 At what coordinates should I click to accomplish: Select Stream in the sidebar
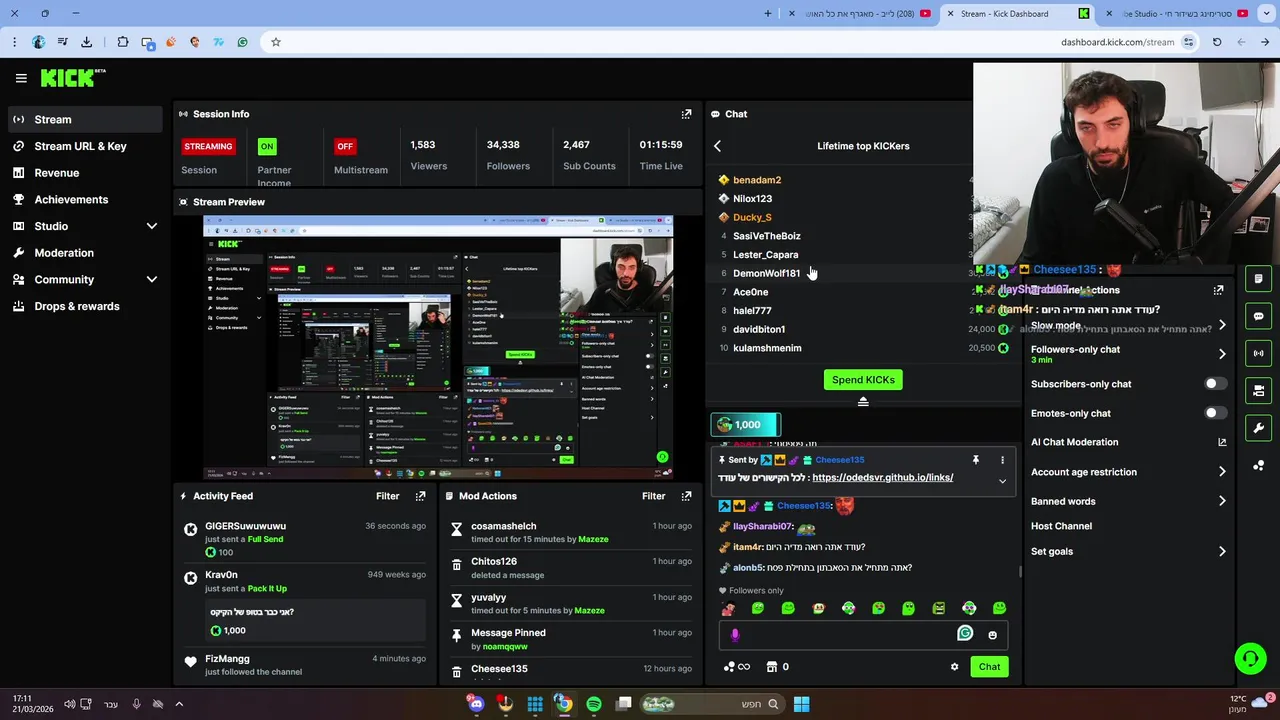point(85,119)
